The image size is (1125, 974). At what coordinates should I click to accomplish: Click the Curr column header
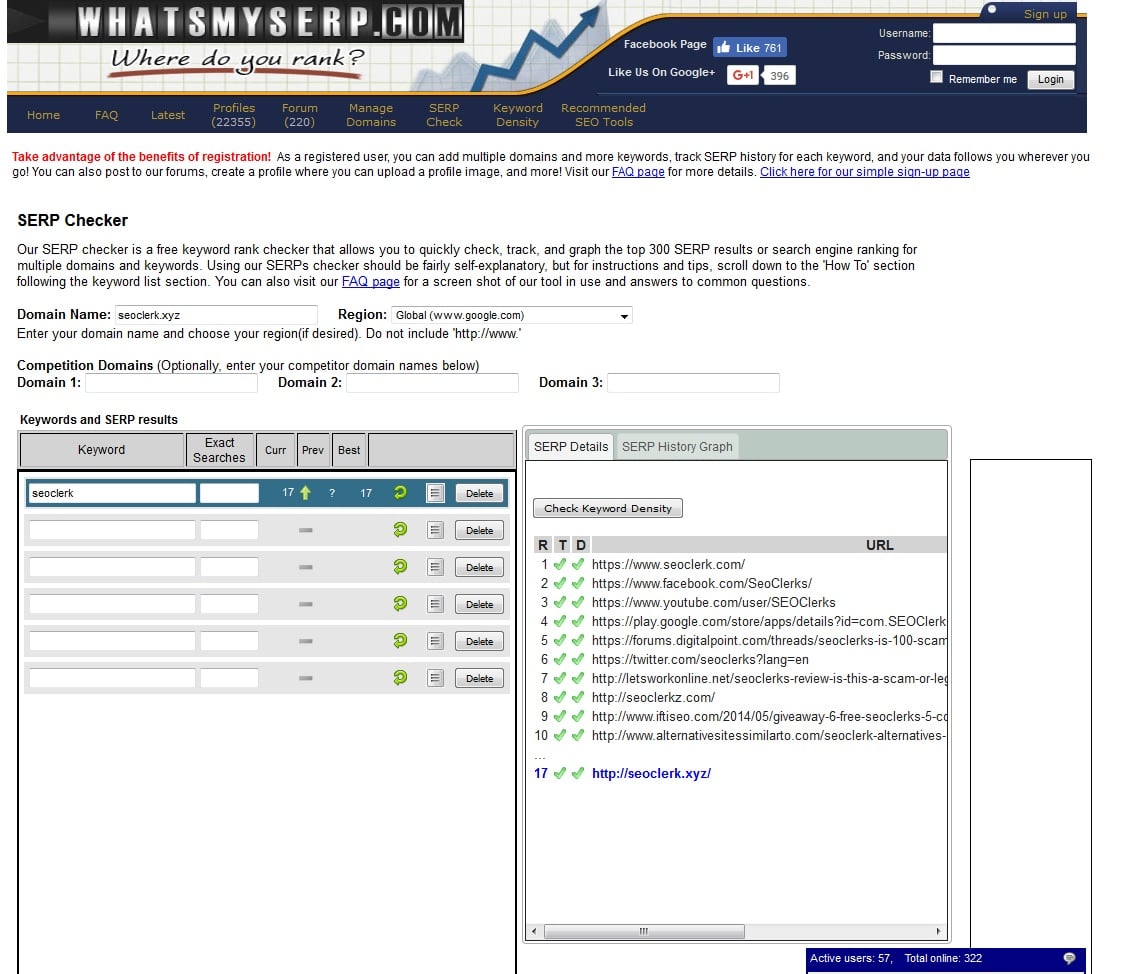275,450
